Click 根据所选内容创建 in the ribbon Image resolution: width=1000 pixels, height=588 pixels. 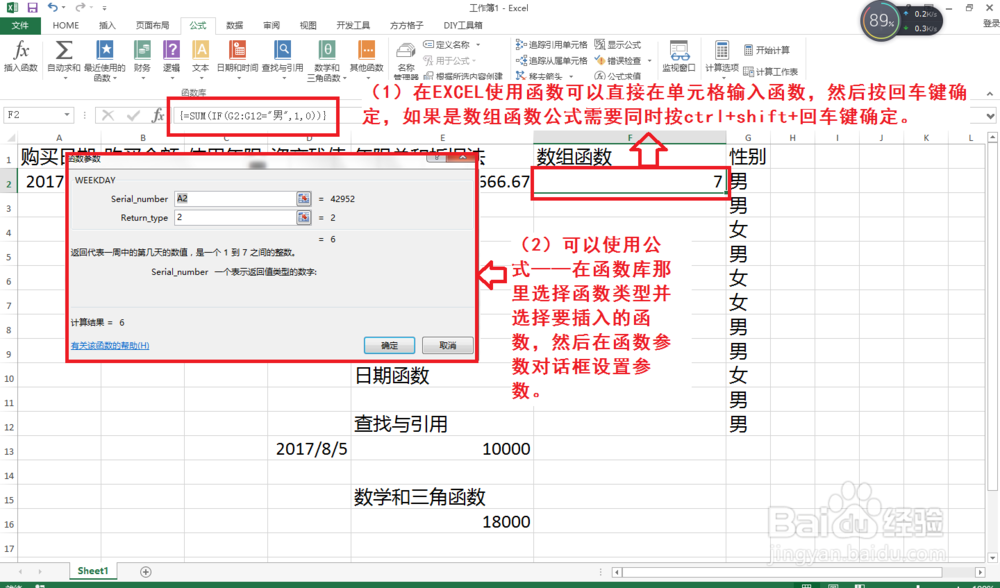coord(464,76)
